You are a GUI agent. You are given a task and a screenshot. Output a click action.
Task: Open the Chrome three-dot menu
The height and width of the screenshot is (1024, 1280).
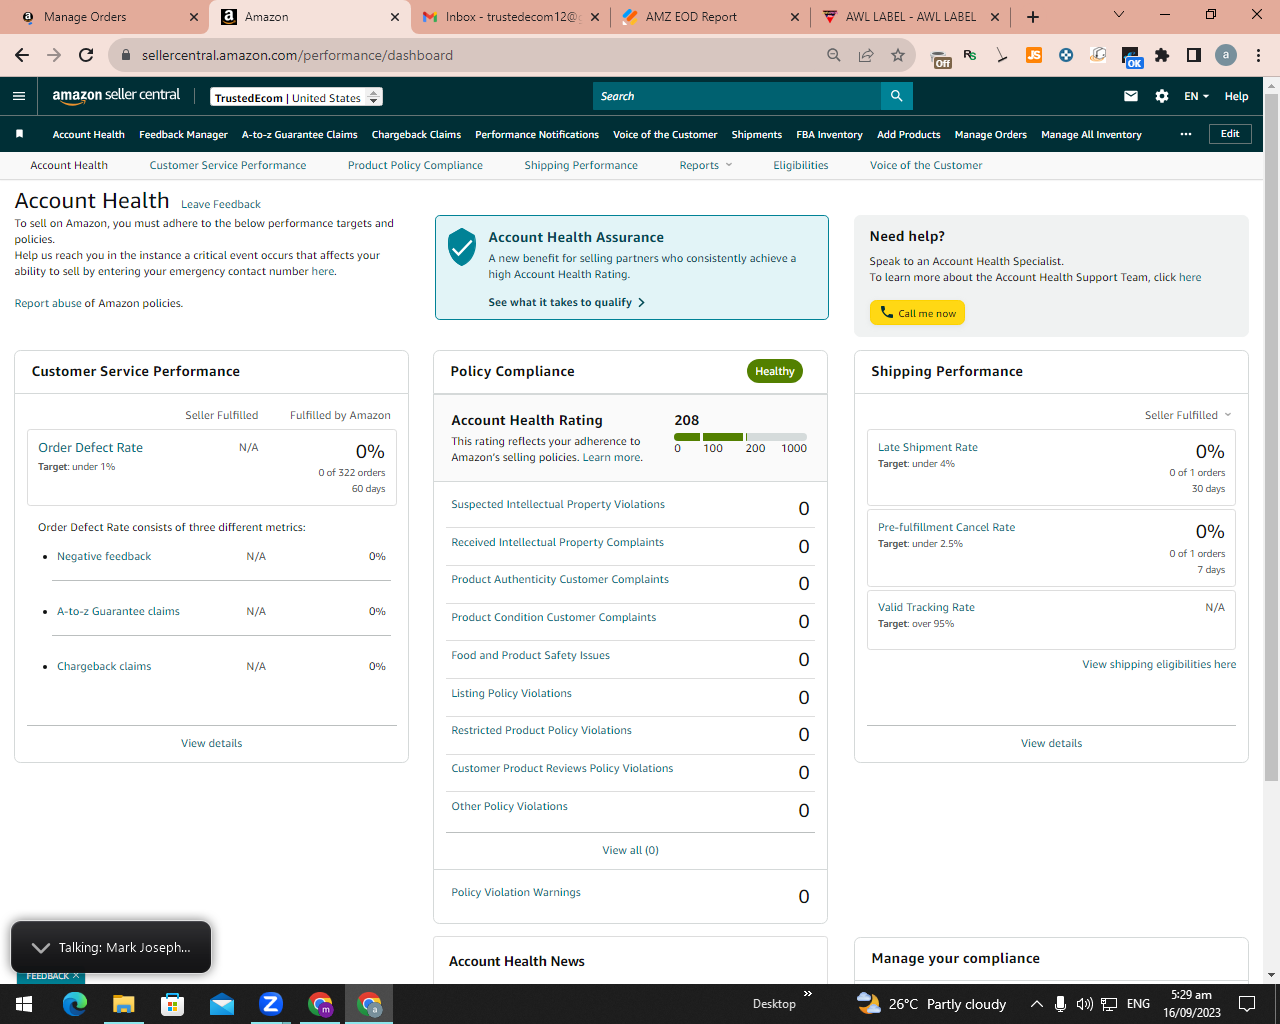(1259, 55)
